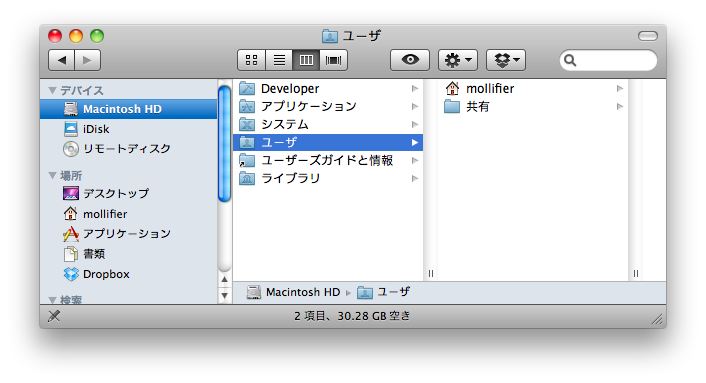Click the Developer folder icon
This screenshot has width=706, height=383.
tap(247, 88)
